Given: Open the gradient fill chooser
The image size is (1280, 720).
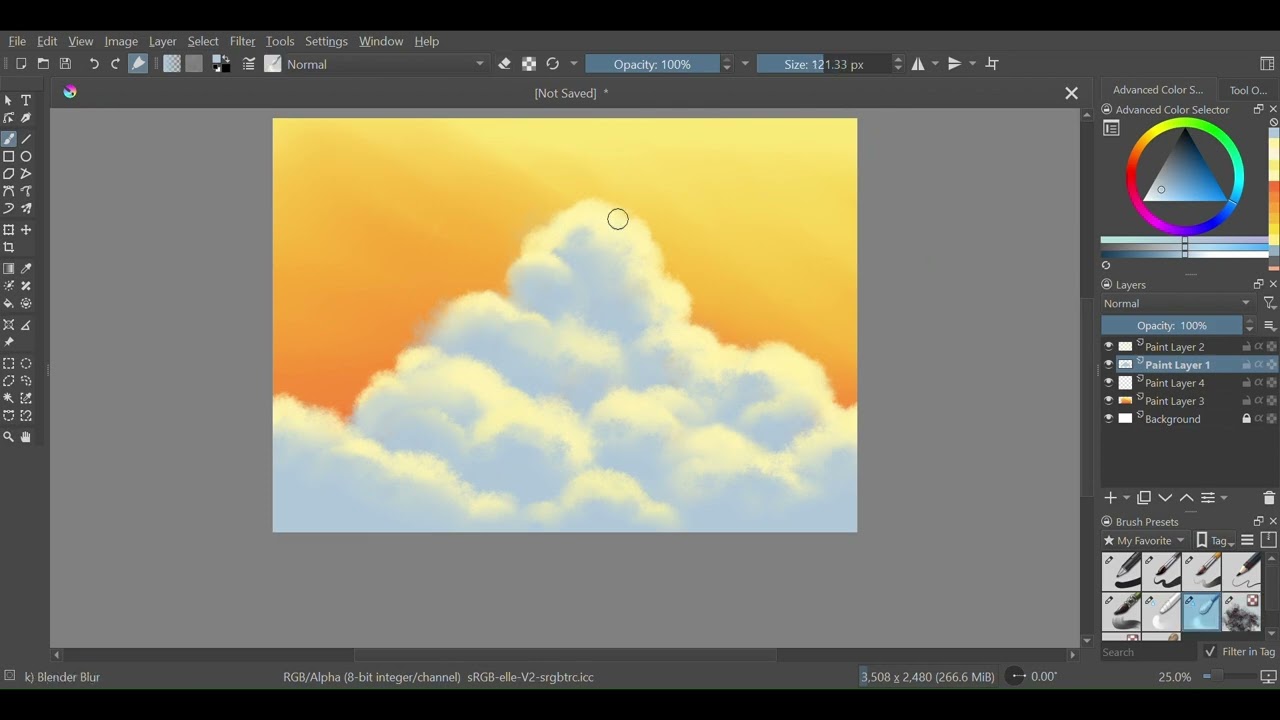Looking at the screenshot, I should [x=172, y=64].
